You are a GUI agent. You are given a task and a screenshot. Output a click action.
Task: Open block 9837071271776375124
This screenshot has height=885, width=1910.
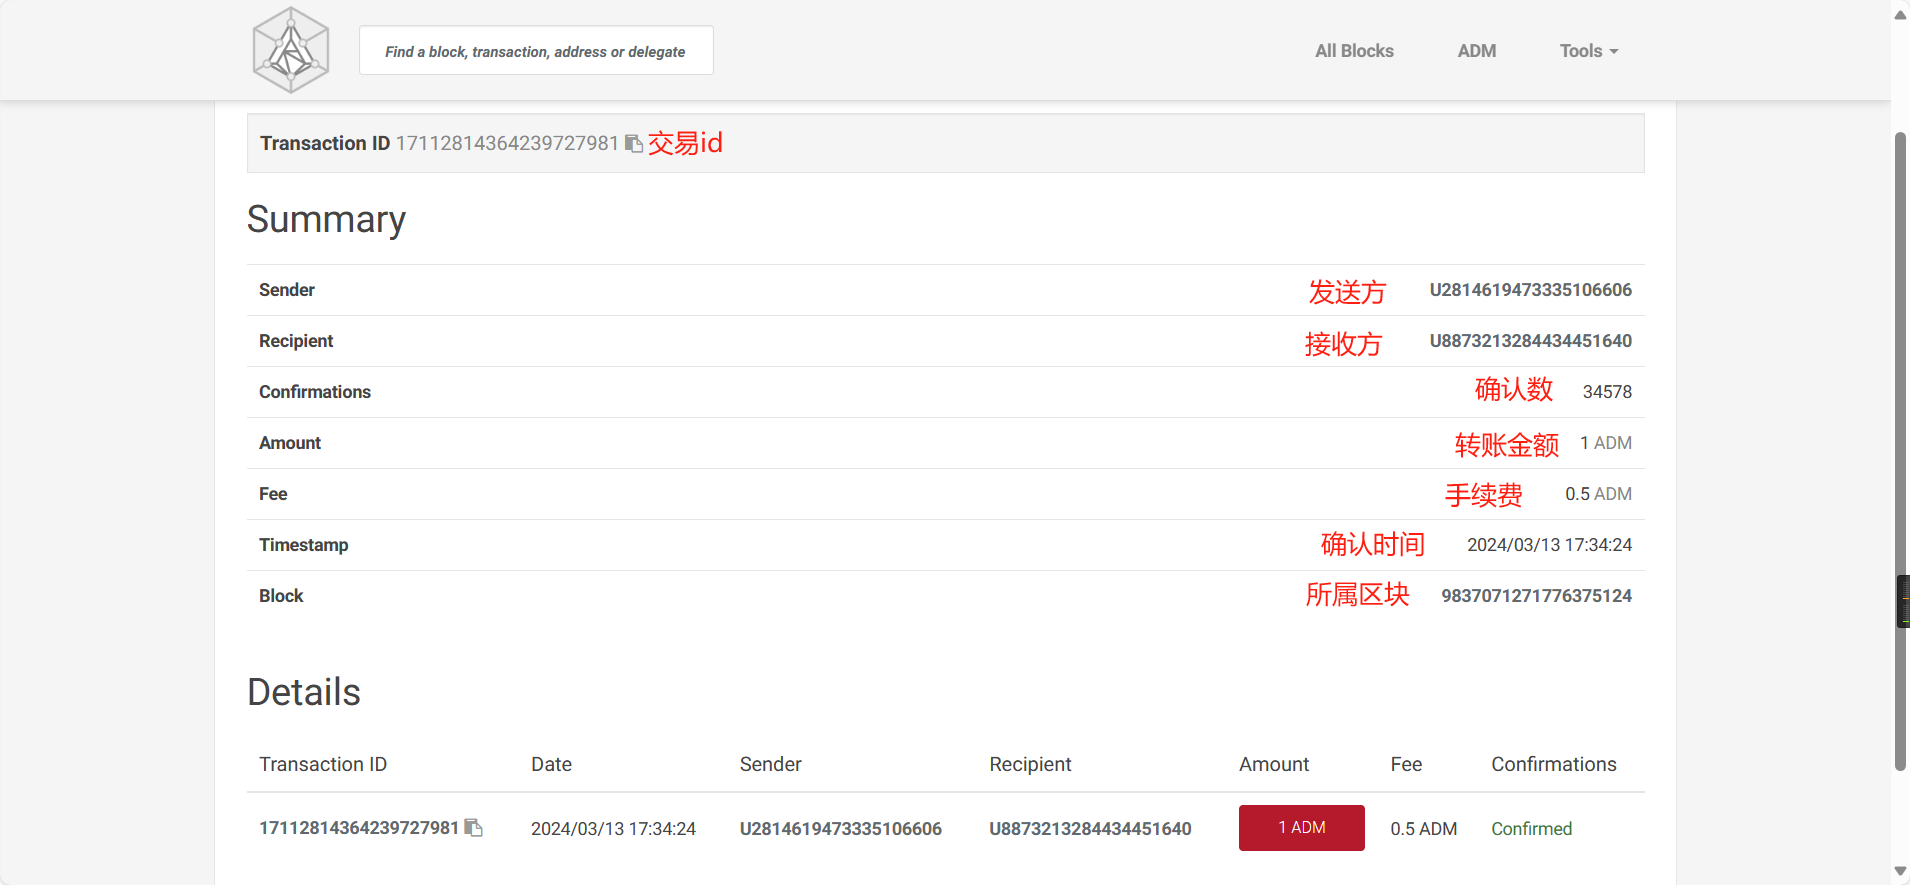click(x=1536, y=596)
